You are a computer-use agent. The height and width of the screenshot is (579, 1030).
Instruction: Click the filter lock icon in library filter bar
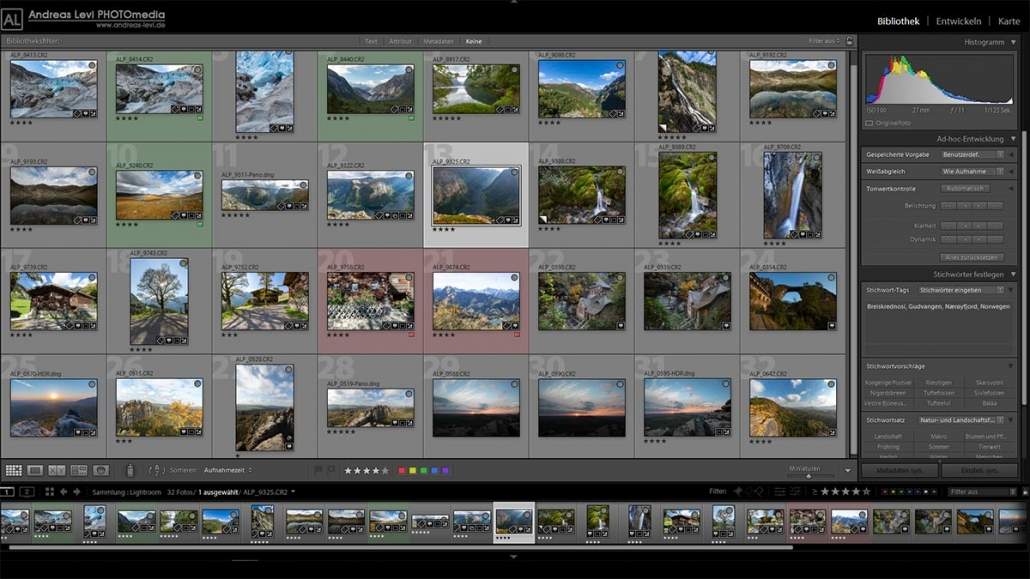tap(849, 41)
